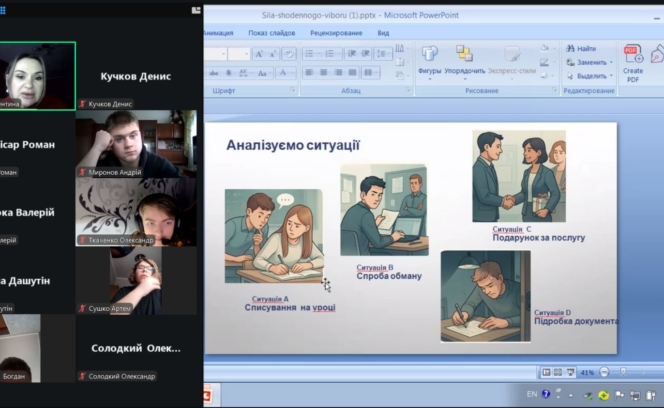The width and height of the screenshot is (664, 408).
Task: Click the zoom slider in status bar
Action: pyautogui.click(x=622, y=372)
